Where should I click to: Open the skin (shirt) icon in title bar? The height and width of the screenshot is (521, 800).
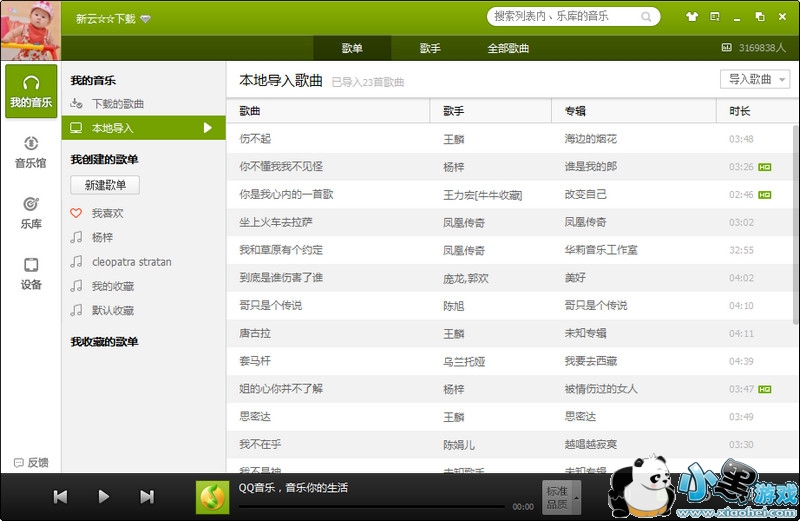click(x=692, y=17)
